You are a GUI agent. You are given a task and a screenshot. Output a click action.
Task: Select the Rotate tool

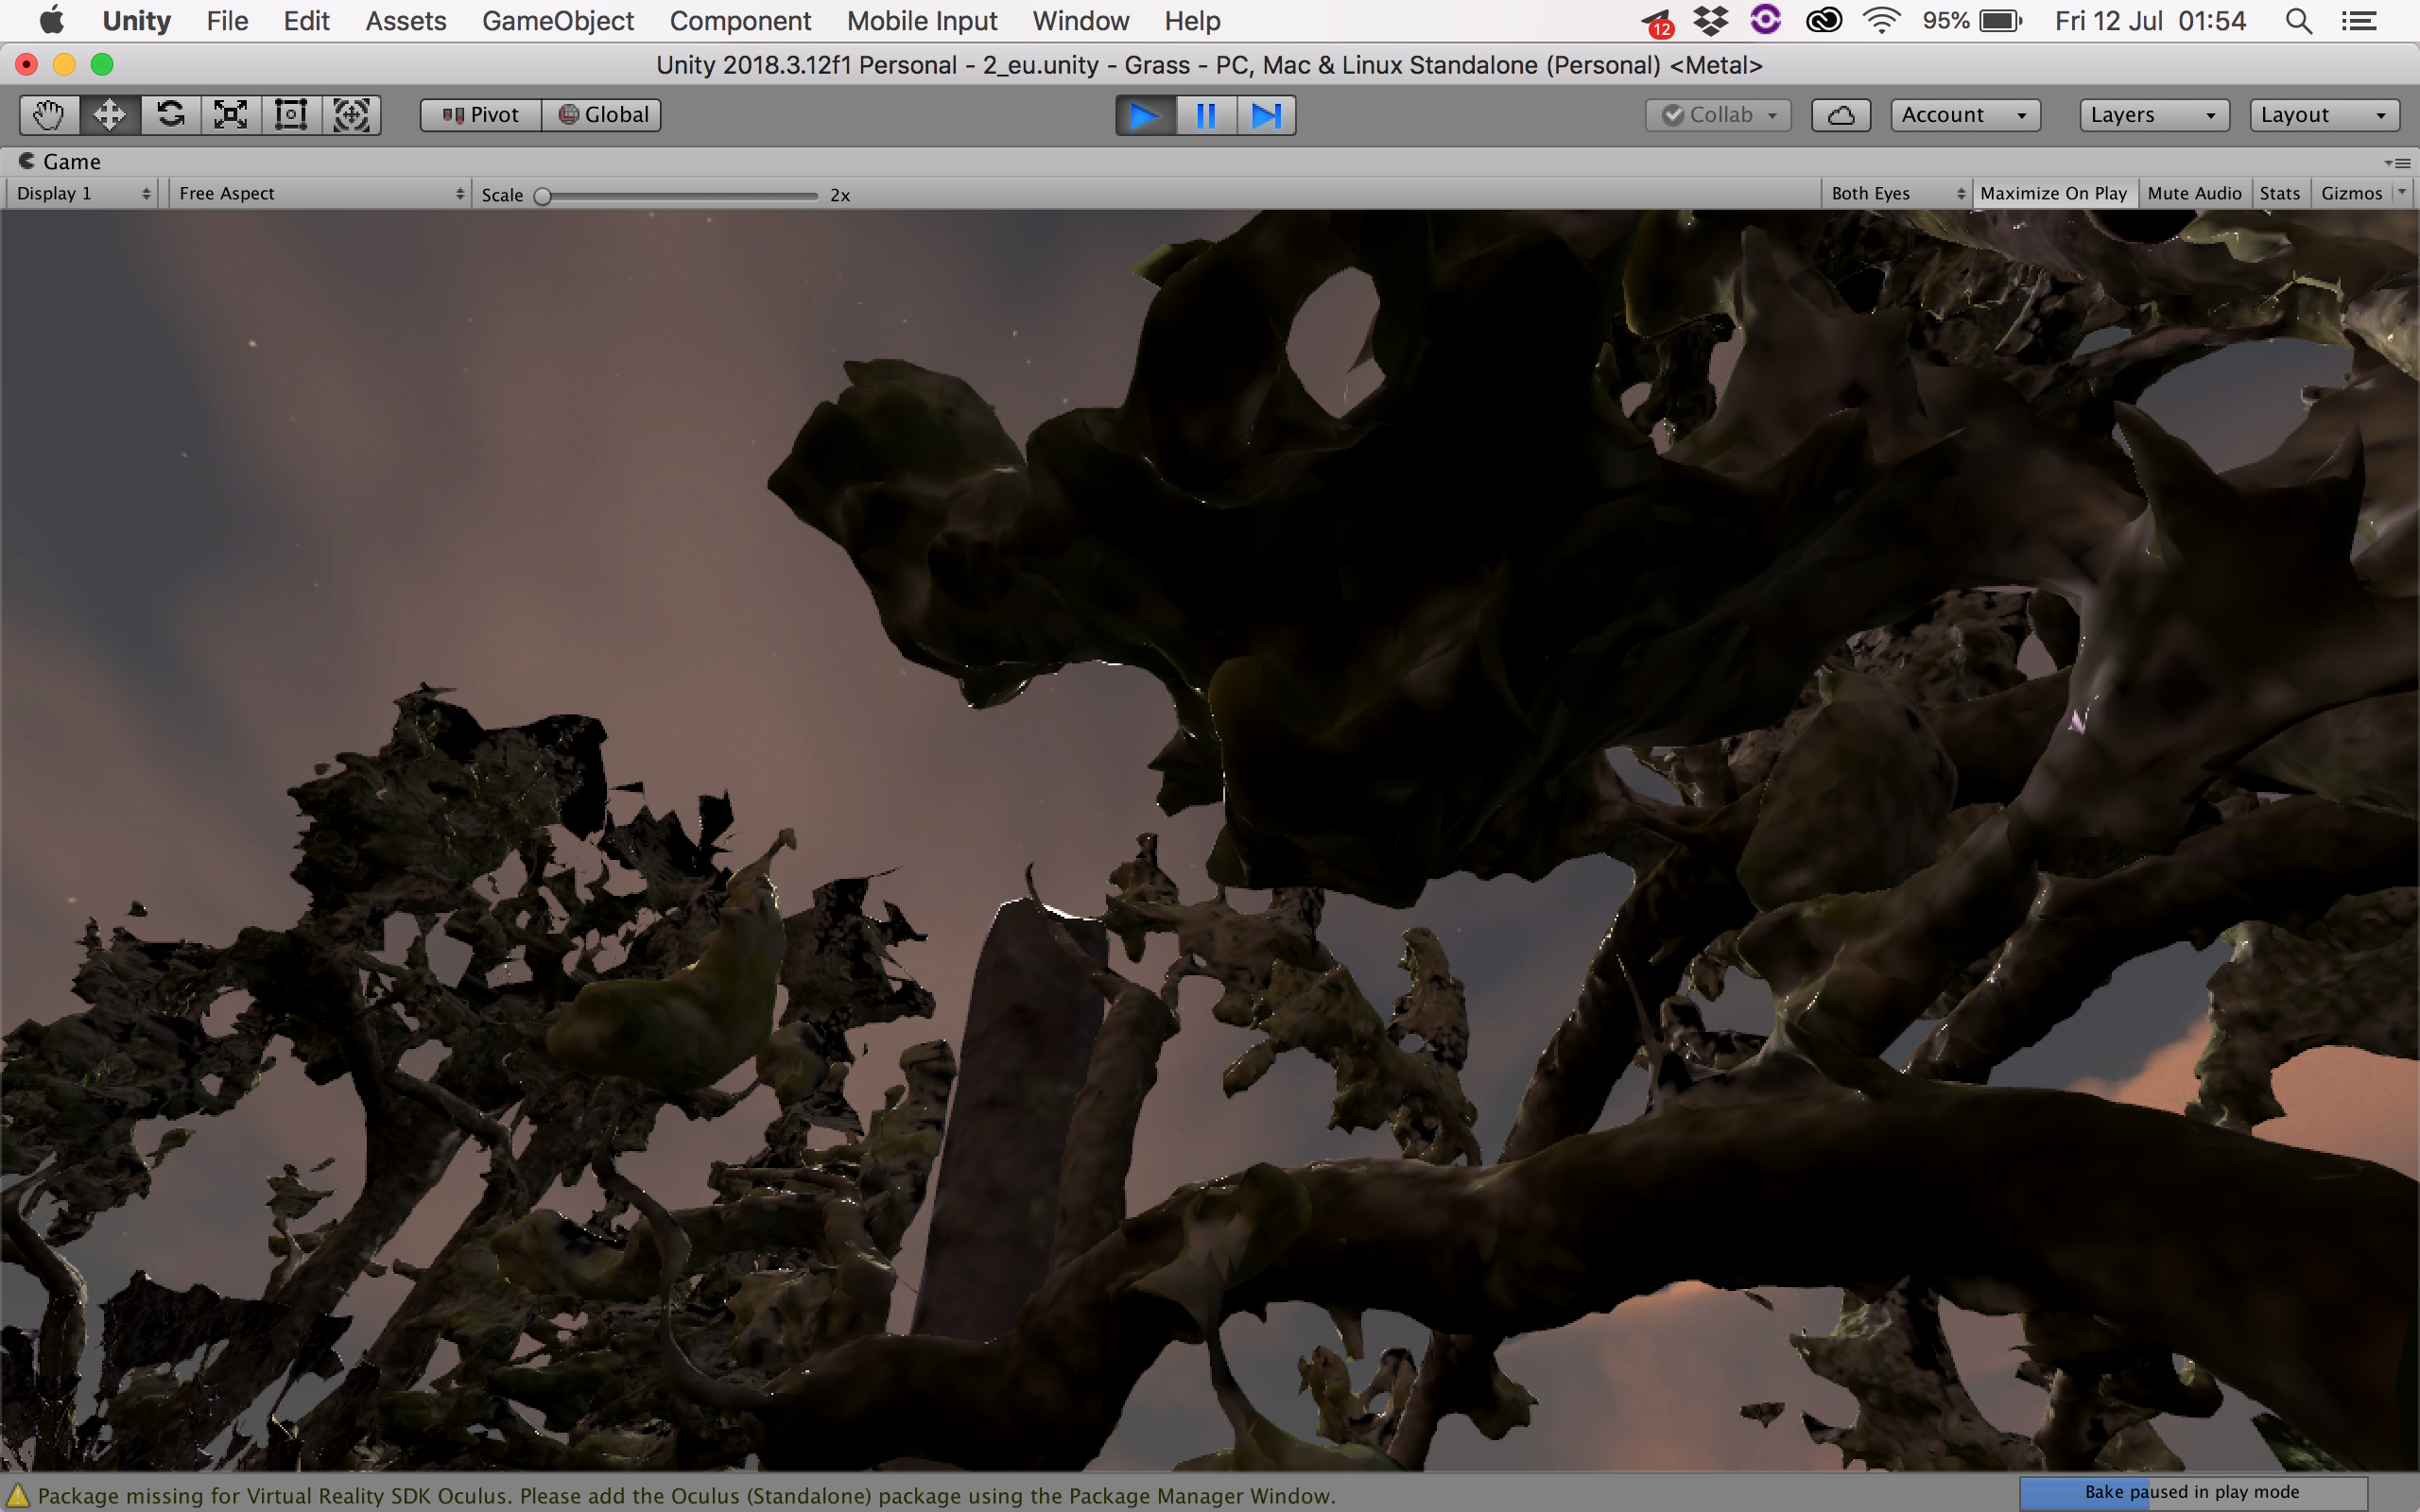tap(170, 115)
